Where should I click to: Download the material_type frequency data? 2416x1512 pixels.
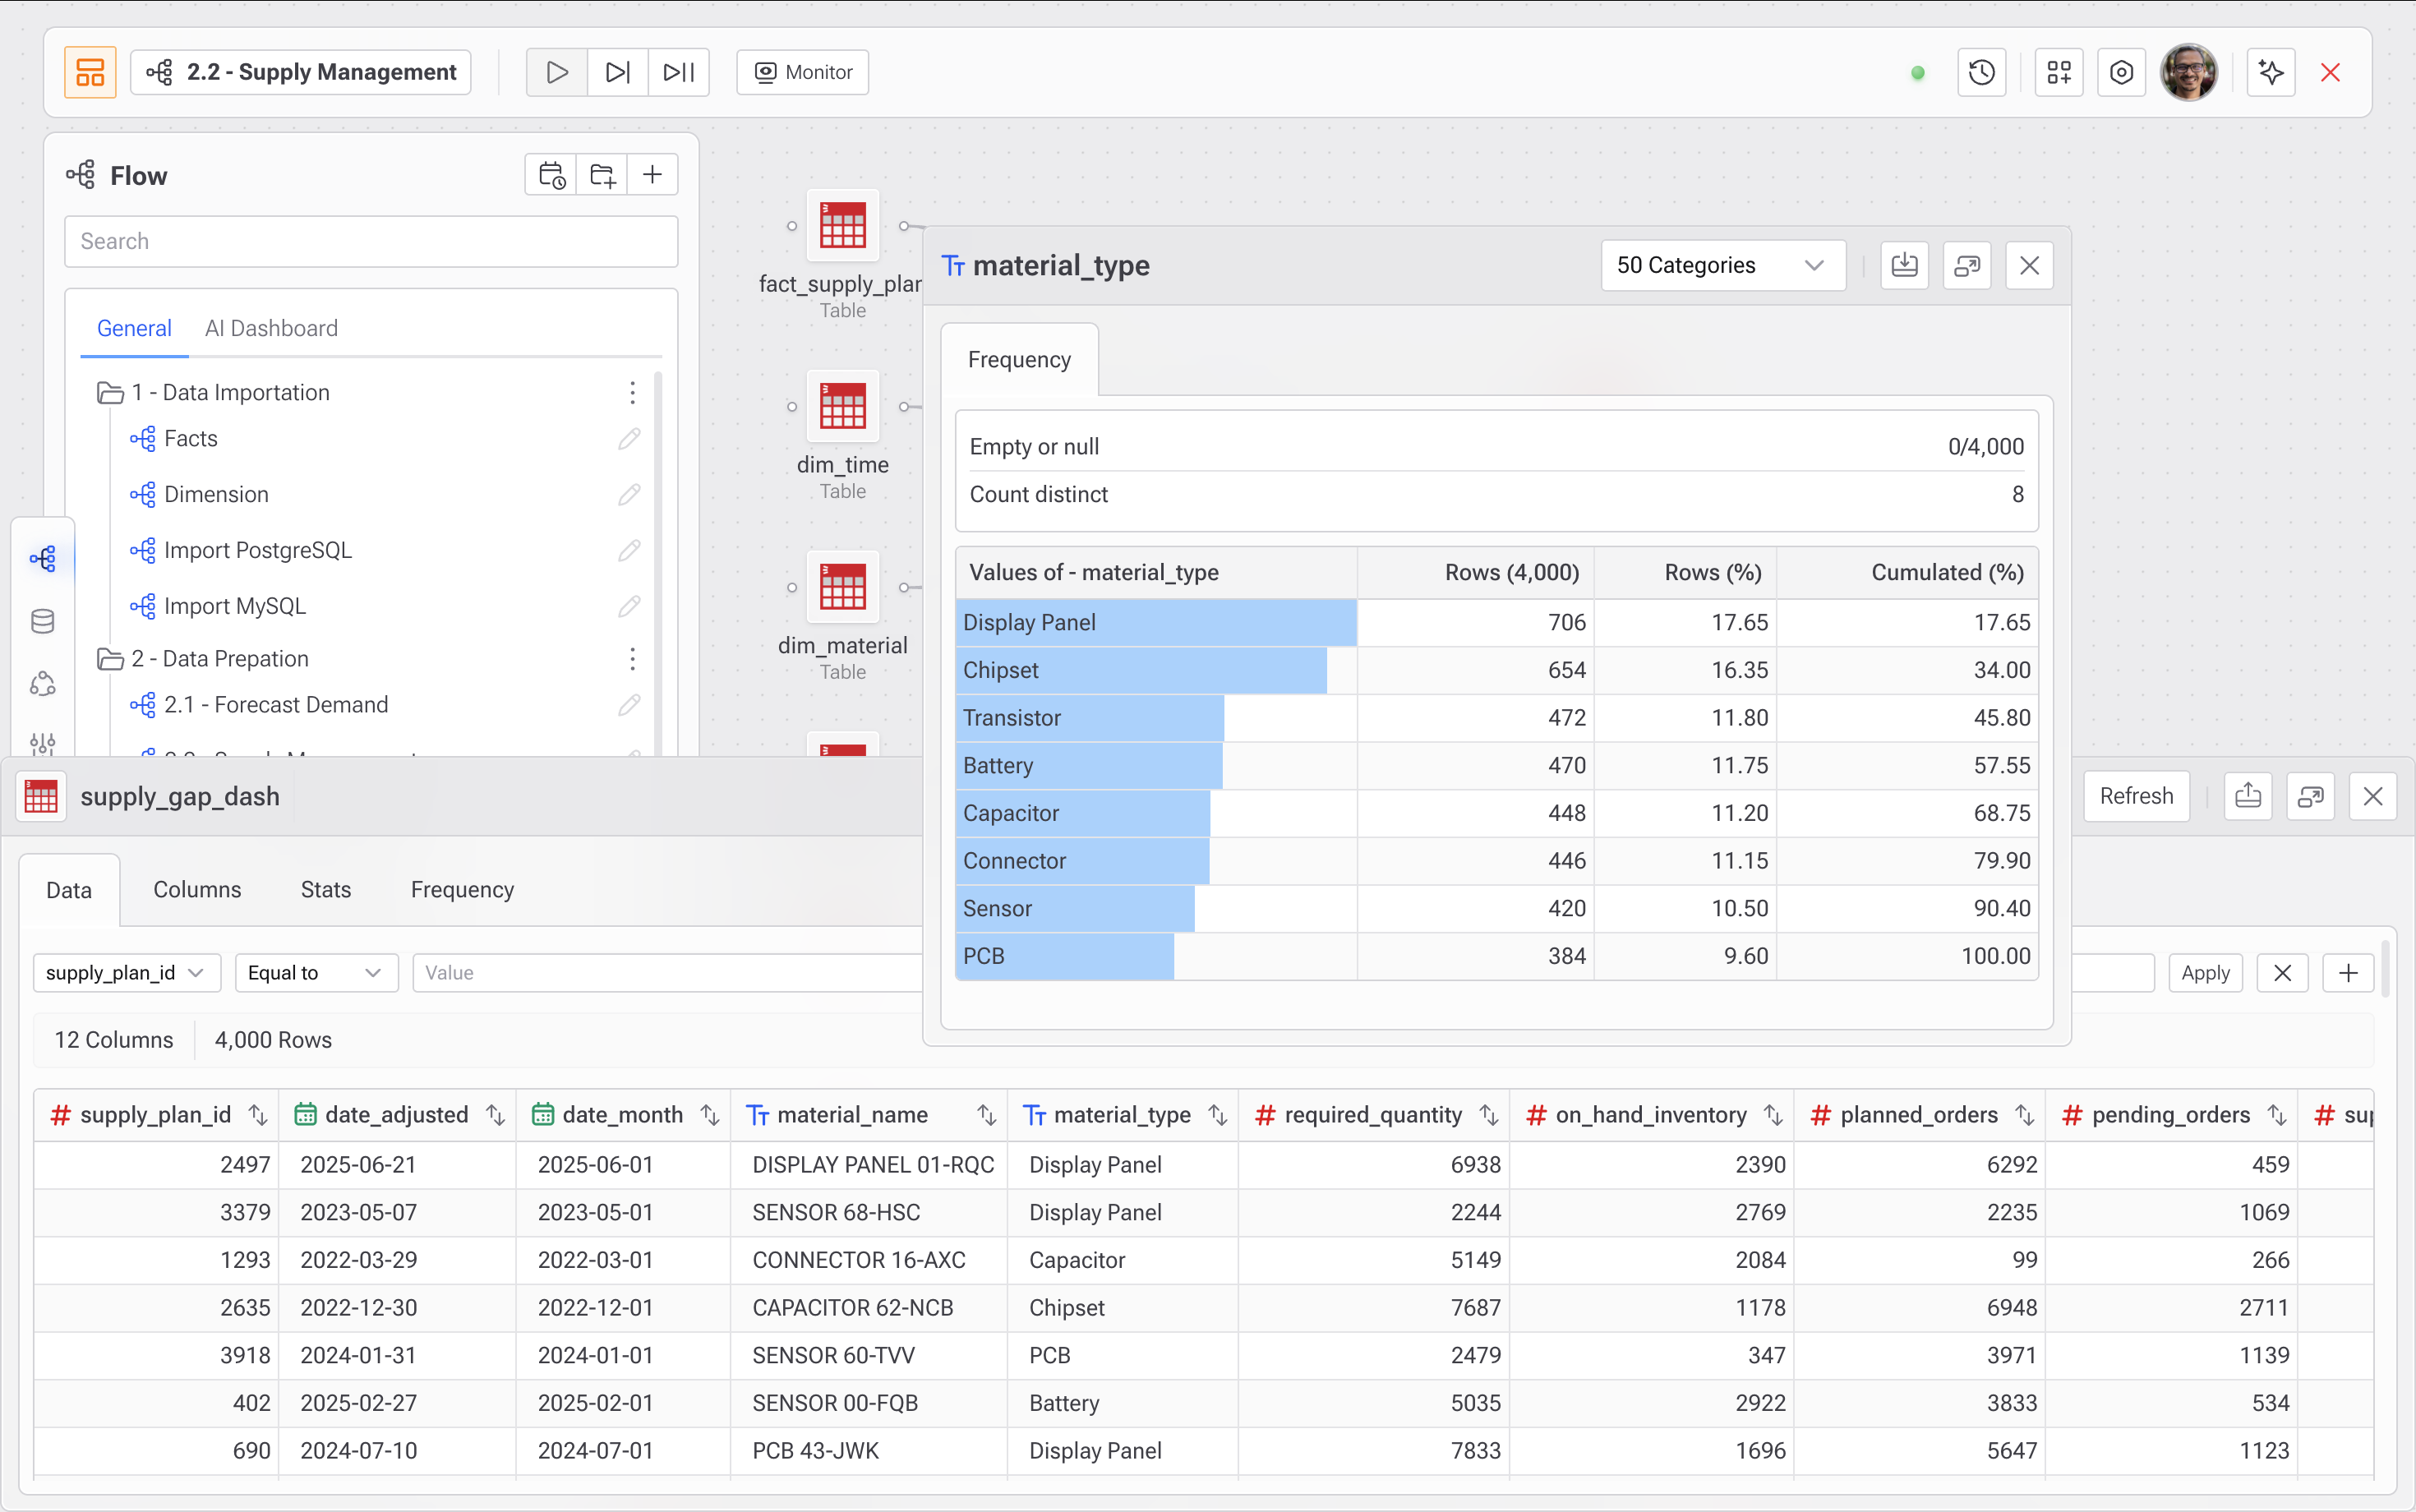click(1904, 265)
